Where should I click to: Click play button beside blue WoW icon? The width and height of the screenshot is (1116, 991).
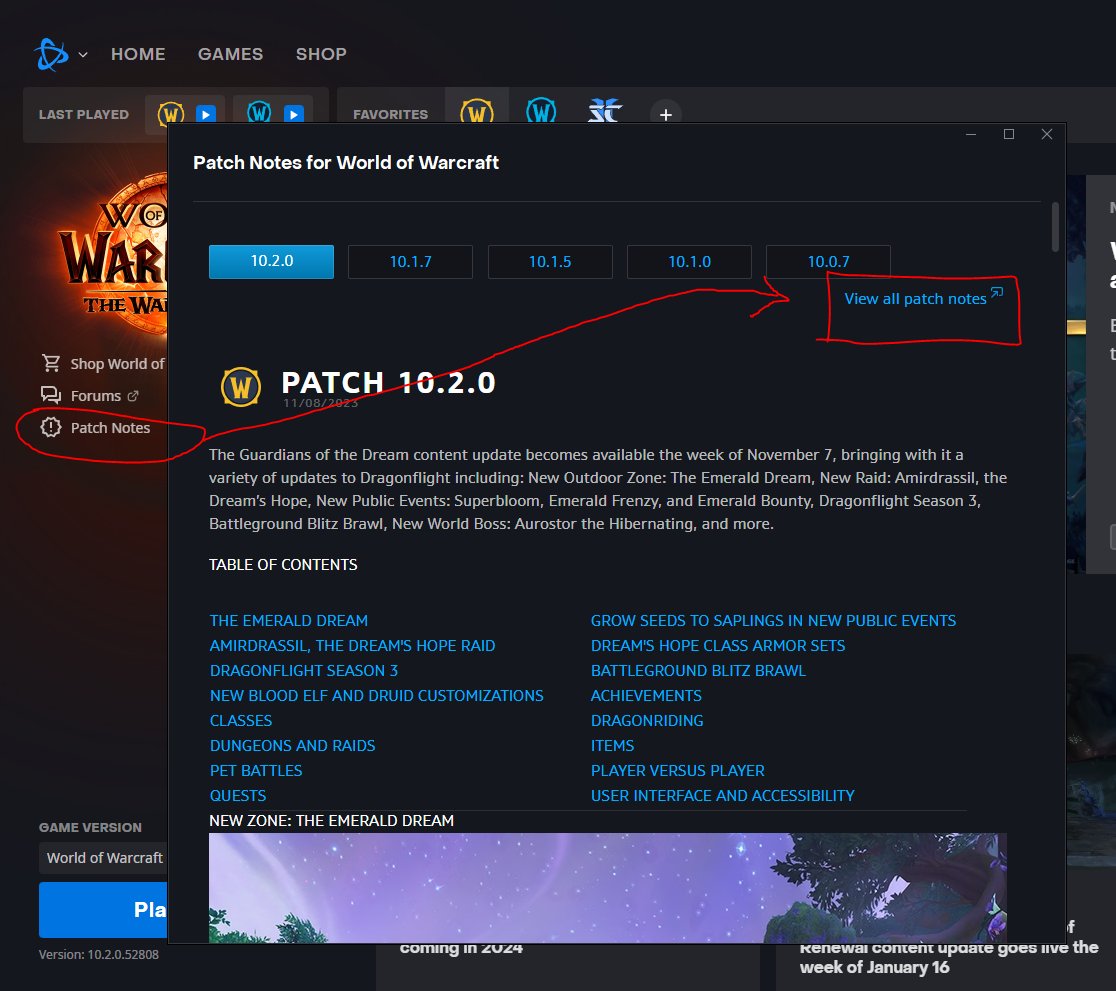tap(293, 114)
